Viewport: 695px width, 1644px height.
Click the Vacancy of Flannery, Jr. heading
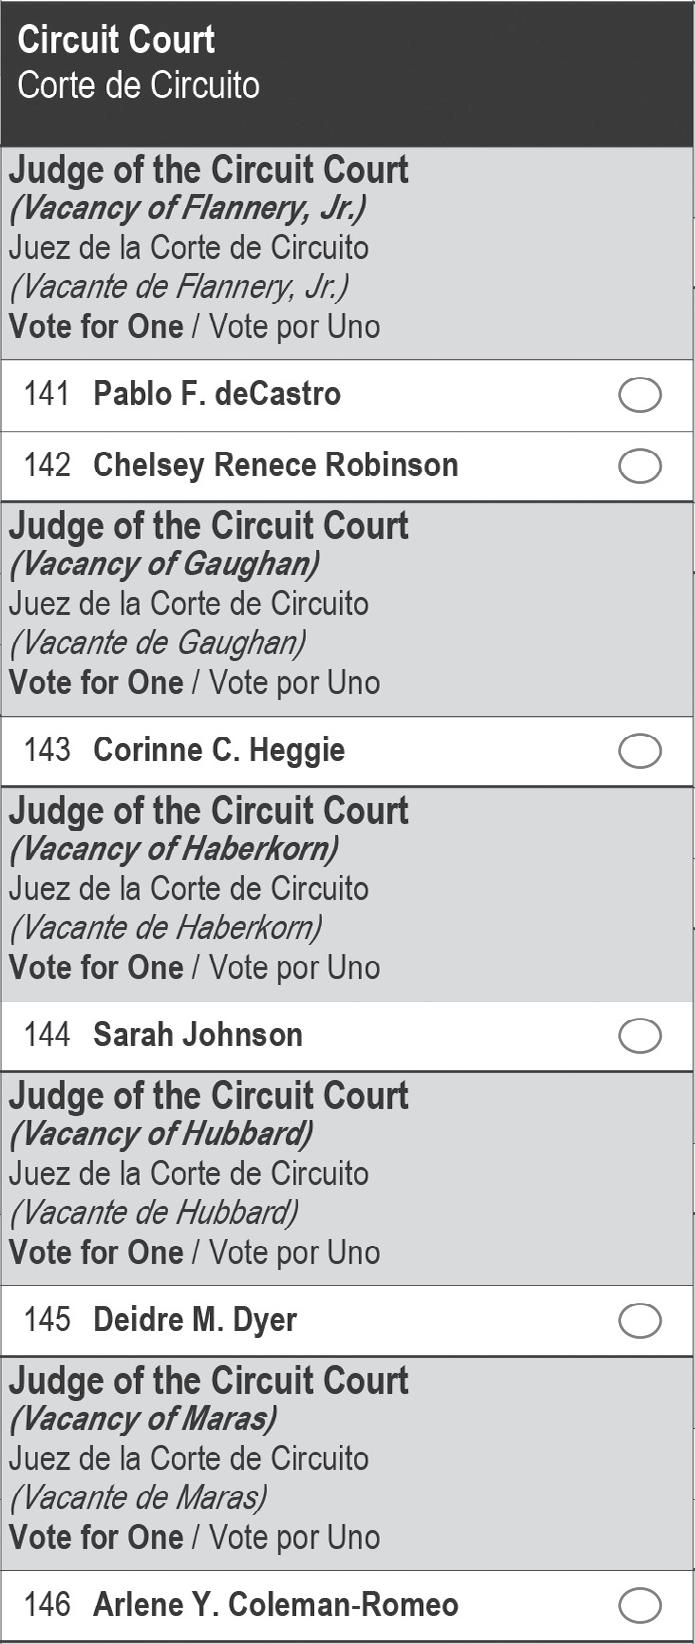(x=188, y=208)
